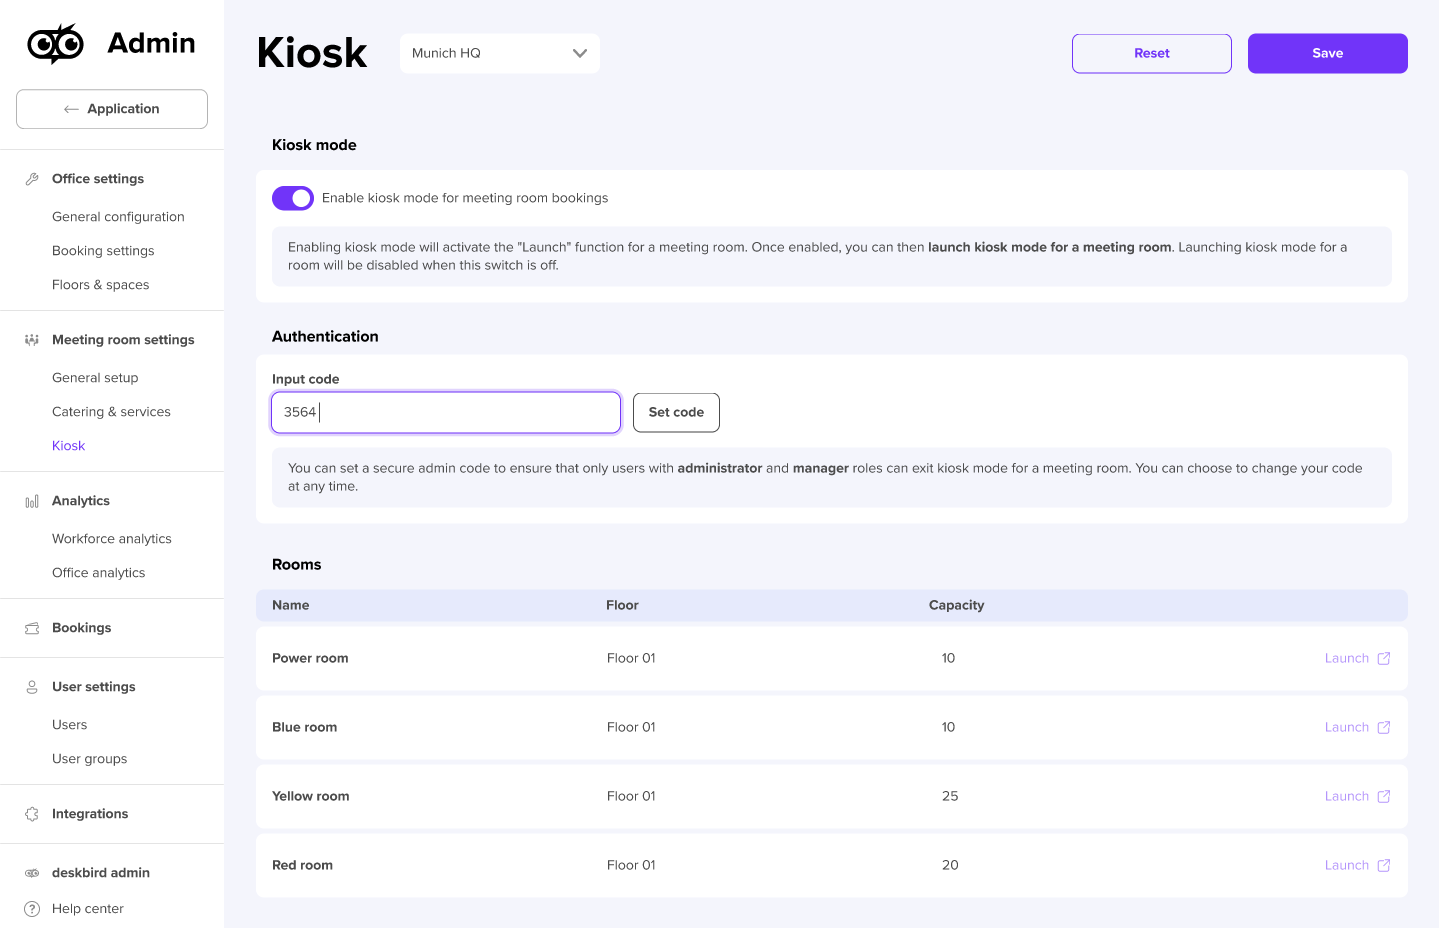Select Workforce analytics in the sidebar
Screen dimensions: 1439x928
pyautogui.click(x=111, y=538)
